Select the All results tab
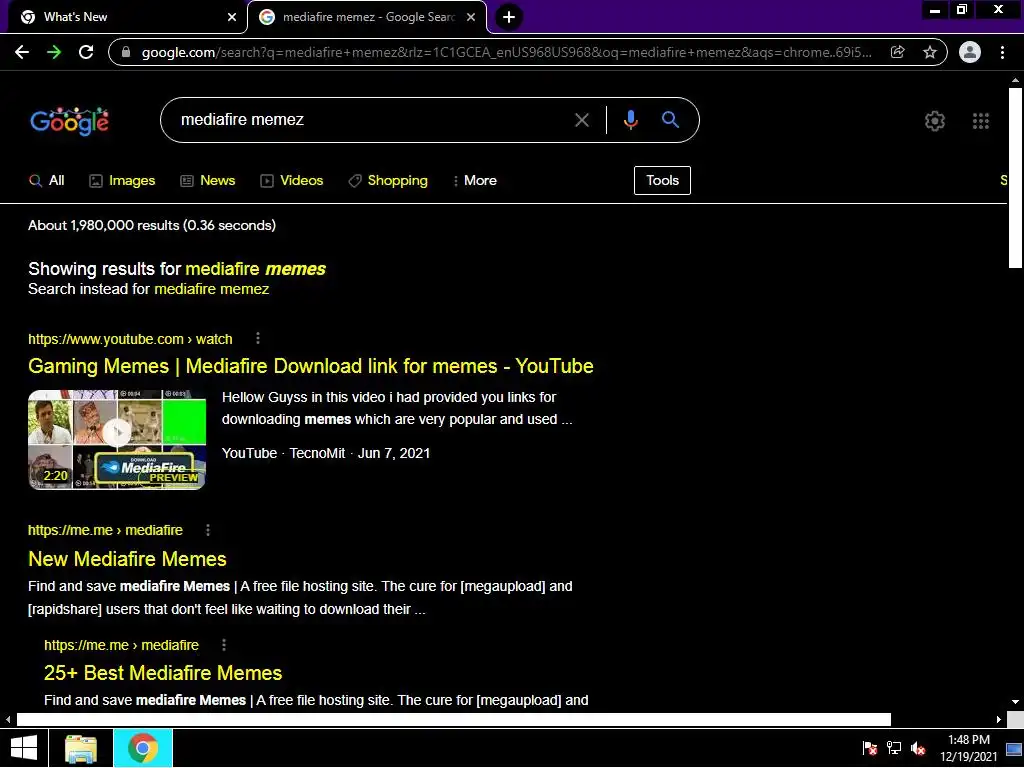This screenshot has width=1024, height=768. coord(46,180)
